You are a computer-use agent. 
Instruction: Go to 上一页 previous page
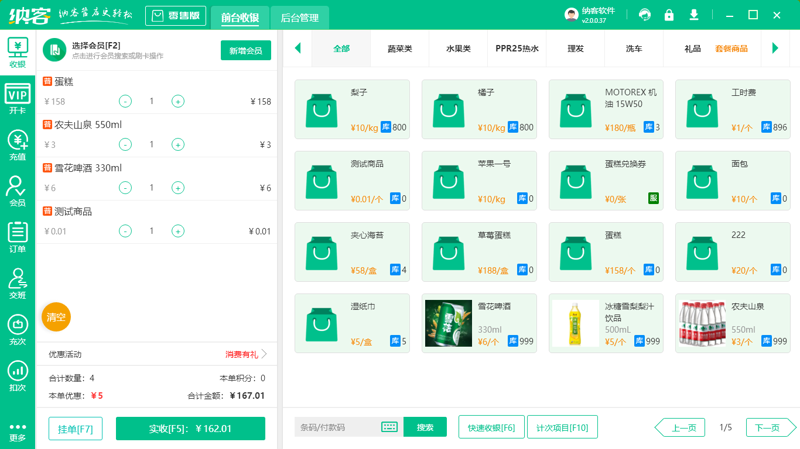[680, 428]
